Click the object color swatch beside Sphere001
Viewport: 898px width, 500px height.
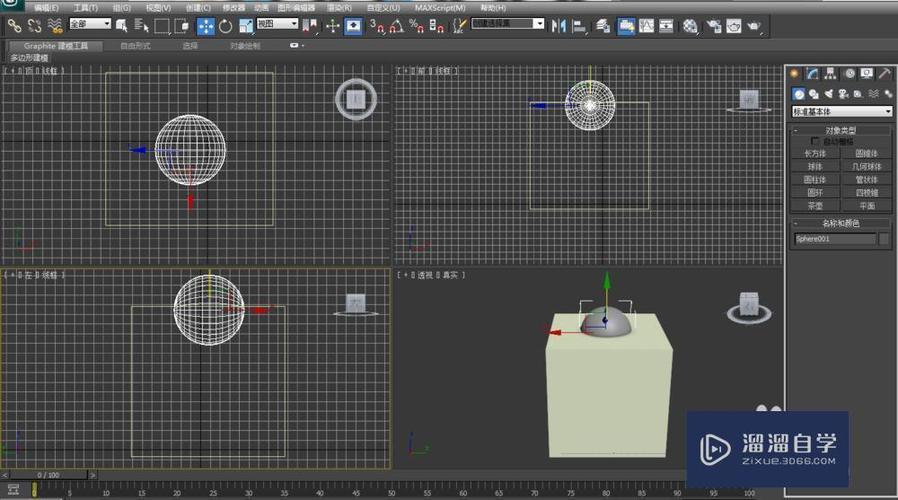[x=884, y=239]
